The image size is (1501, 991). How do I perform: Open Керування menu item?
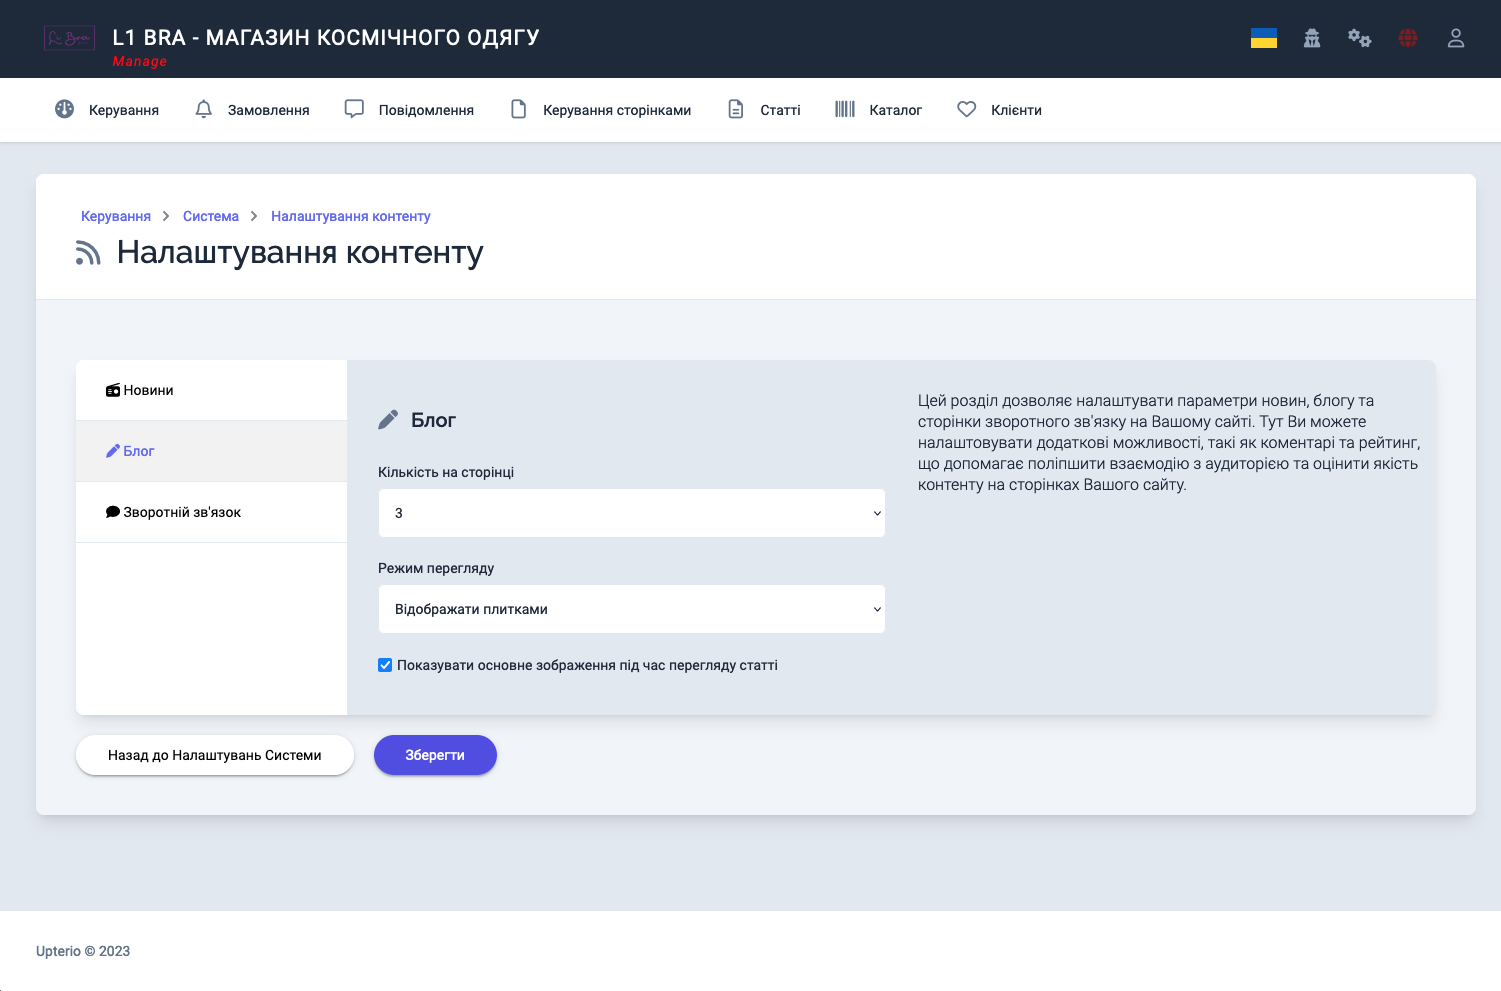(107, 109)
